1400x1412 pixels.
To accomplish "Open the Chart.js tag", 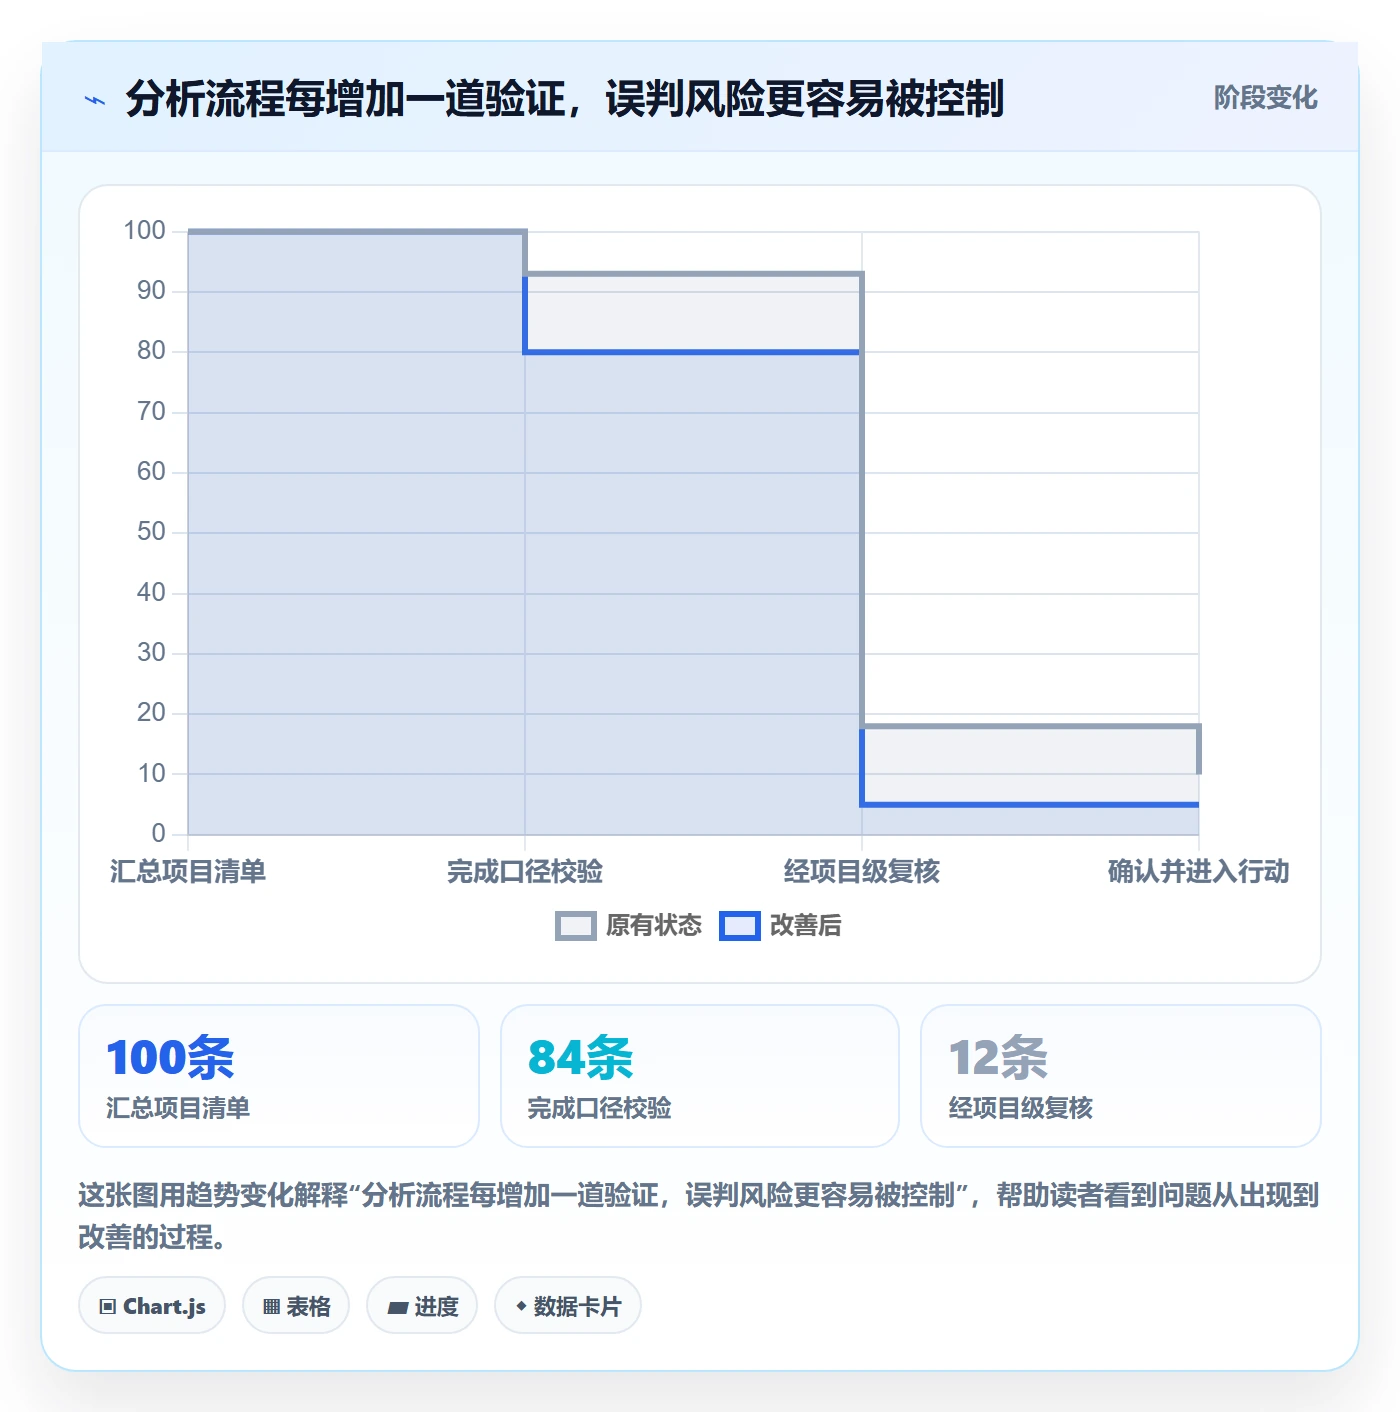I will click(152, 1306).
